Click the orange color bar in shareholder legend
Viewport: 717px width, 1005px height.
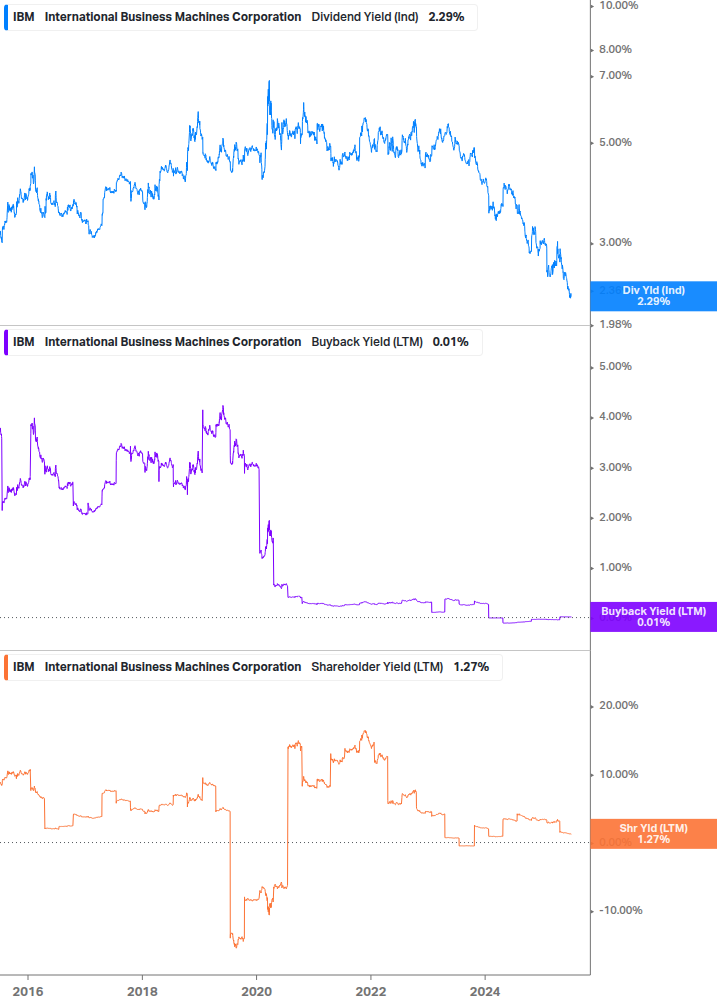point(6,667)
